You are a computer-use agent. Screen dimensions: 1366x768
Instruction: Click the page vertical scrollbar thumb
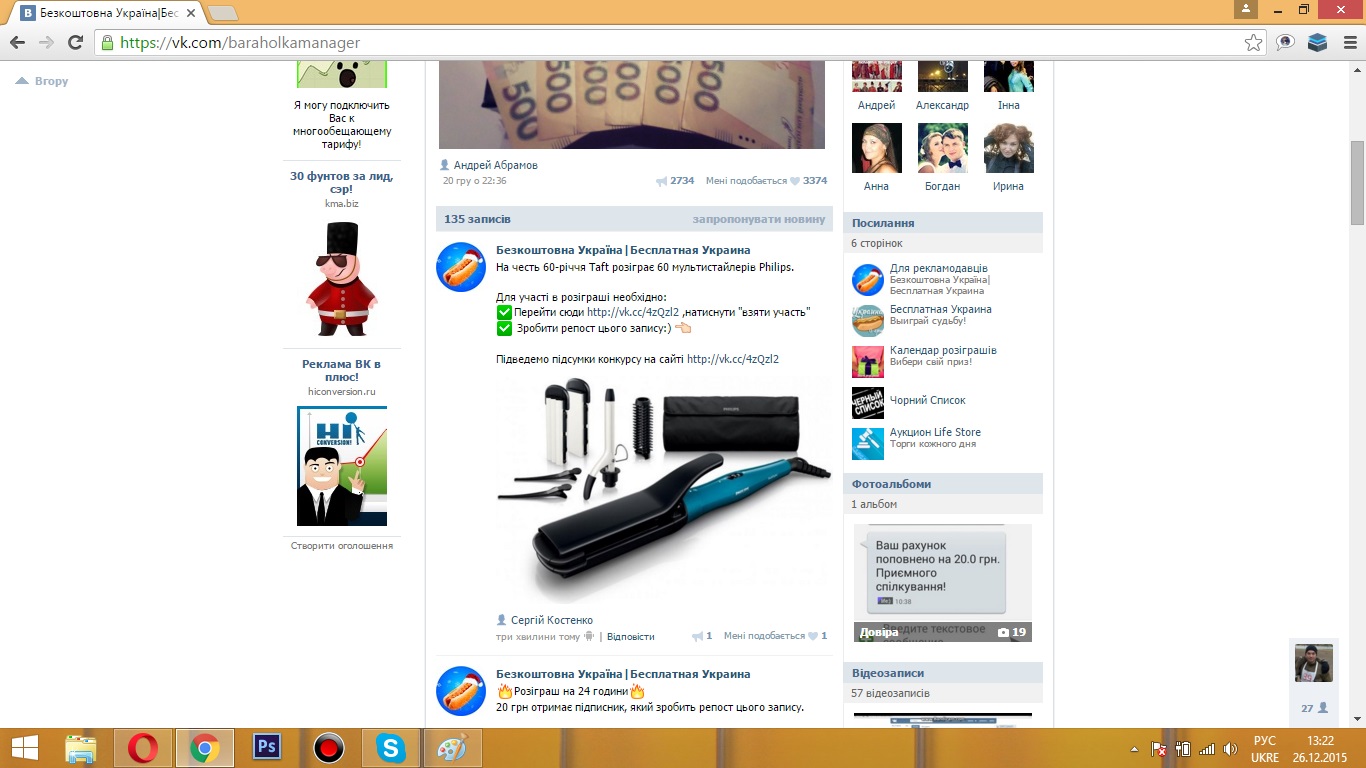[x=1358, y=182]
